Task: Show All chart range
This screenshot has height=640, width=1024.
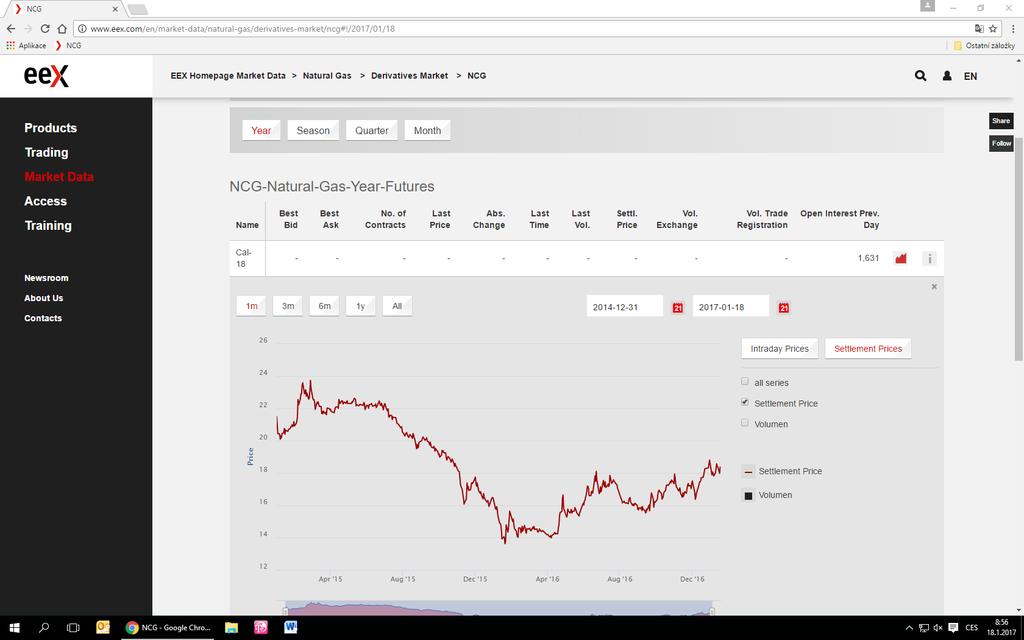Action: (x=397, y=306)
